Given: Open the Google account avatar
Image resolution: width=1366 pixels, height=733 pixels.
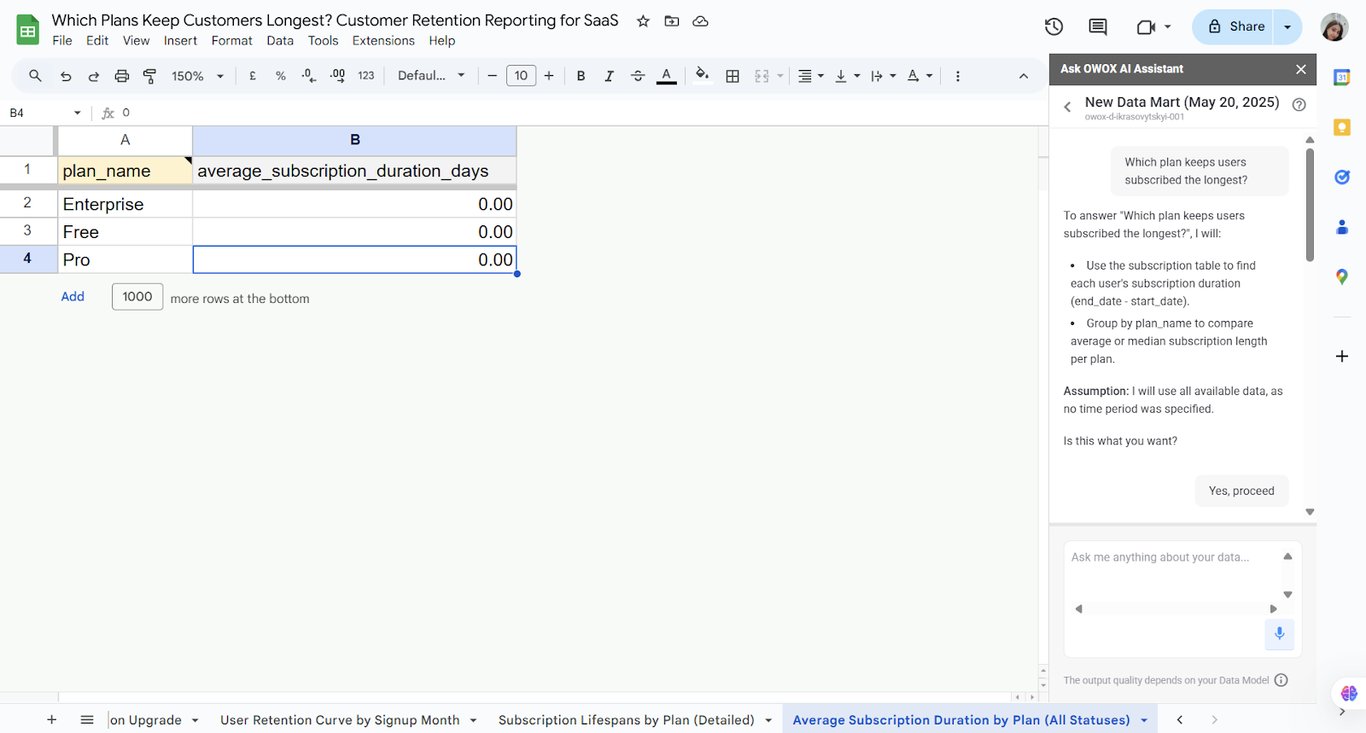Looking at the screenshot, I should (1334, 27).
